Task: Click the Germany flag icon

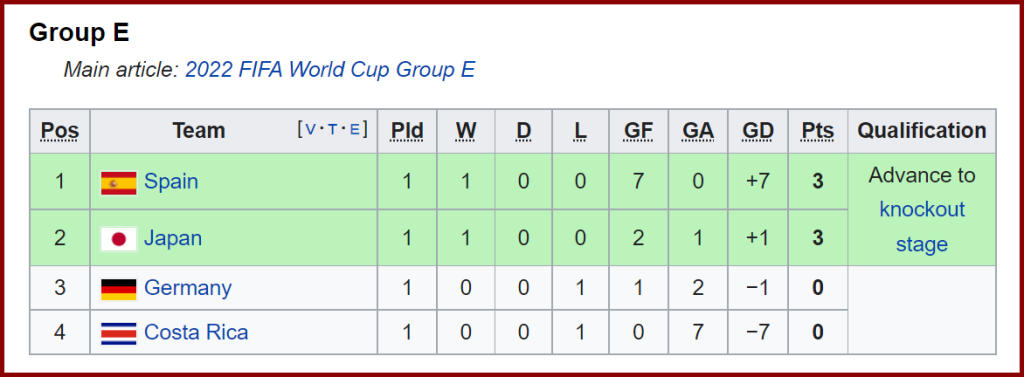Action: click(x=118, y=289)
